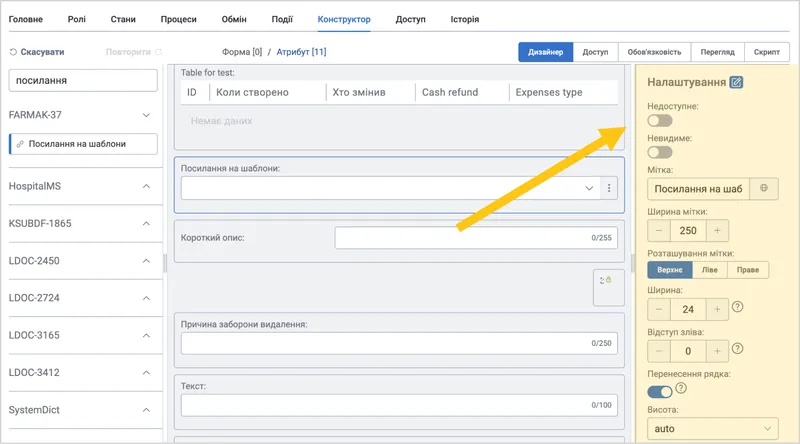Open the Посилання на шаблони dropdown arrow
Viewport: 800px width, 444px height.
(589, 188)
